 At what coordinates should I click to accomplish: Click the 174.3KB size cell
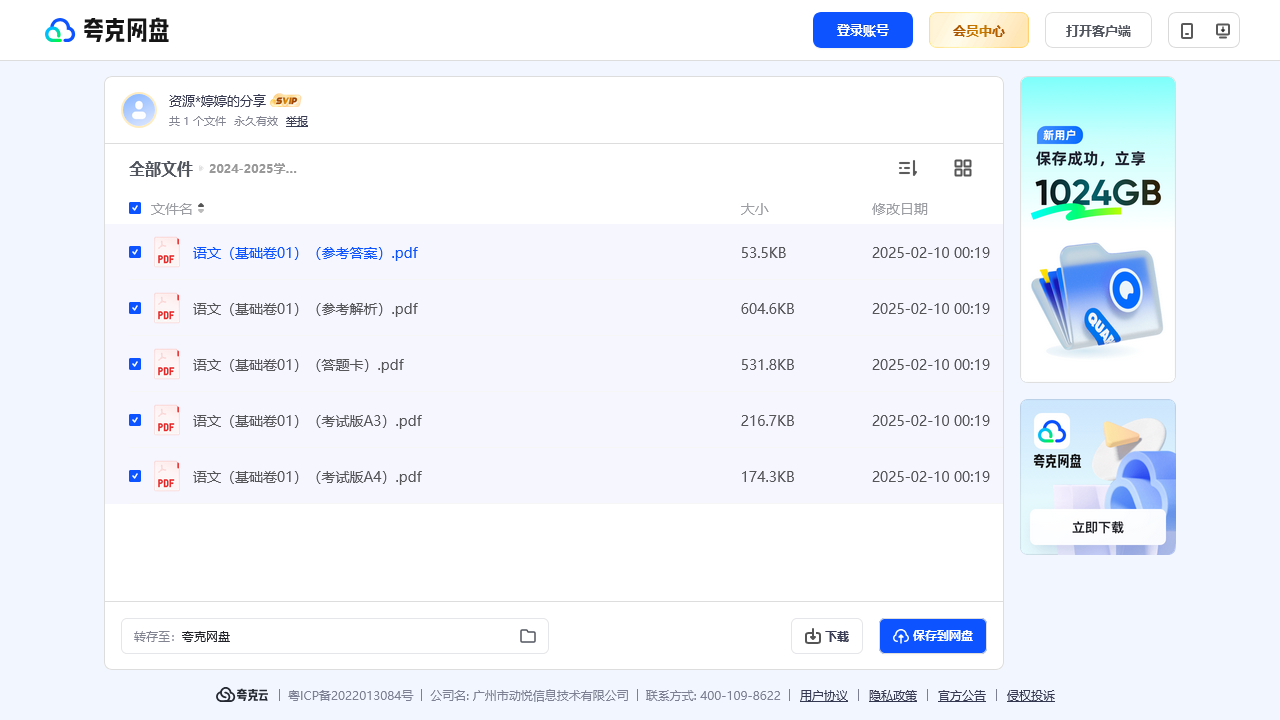coord(768,477)
